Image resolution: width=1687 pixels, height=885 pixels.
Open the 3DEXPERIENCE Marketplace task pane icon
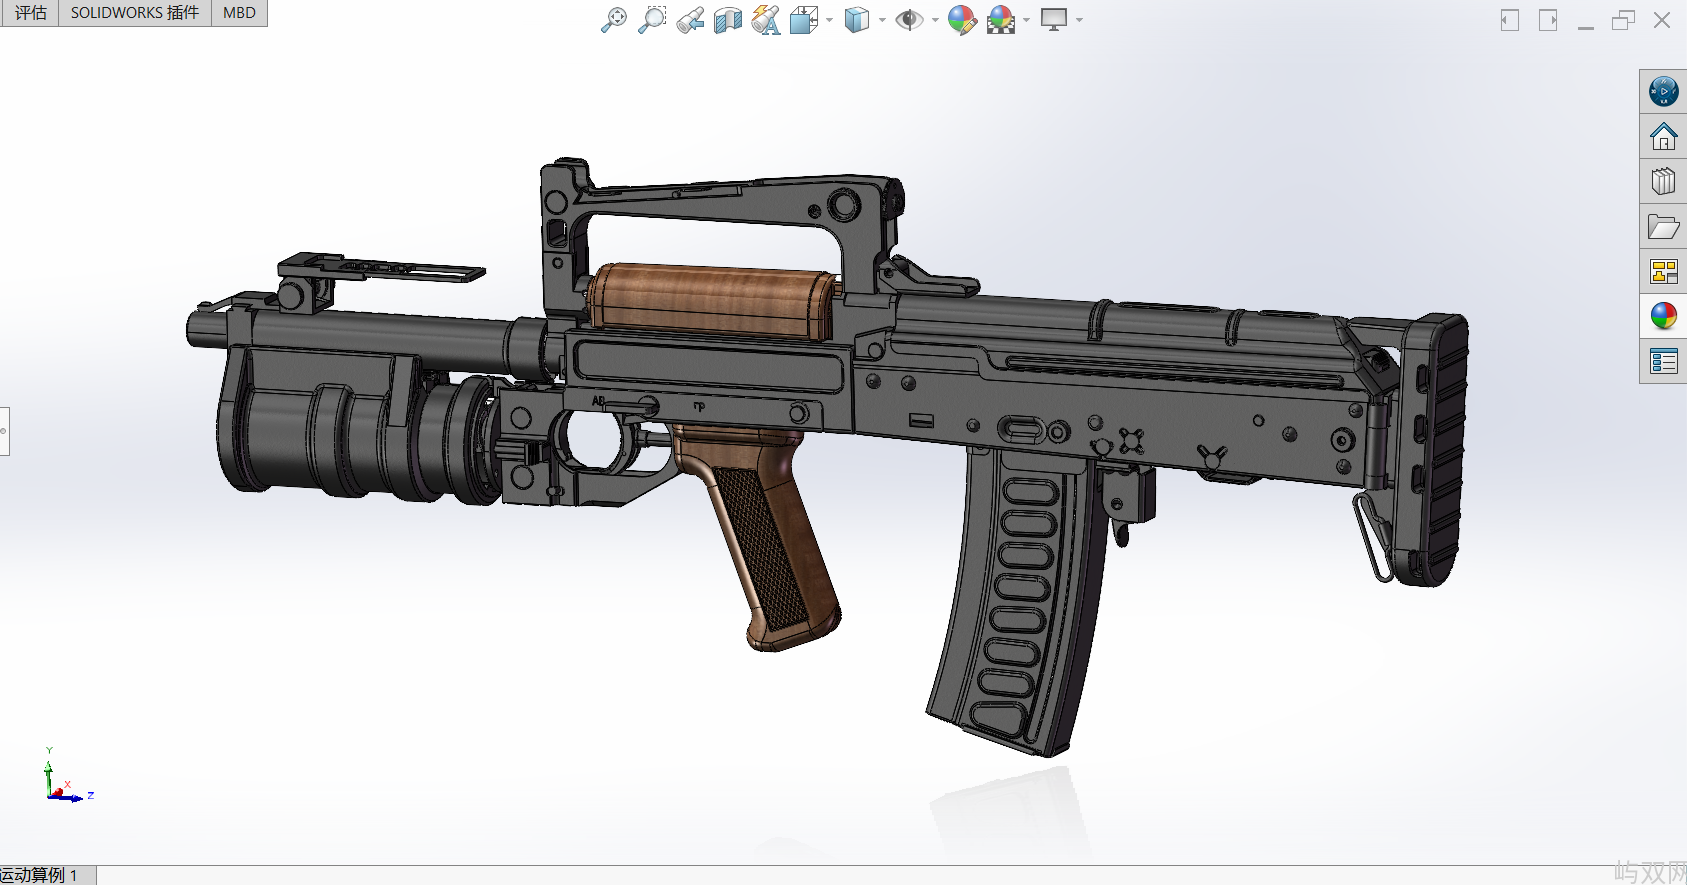(1663, 92)
